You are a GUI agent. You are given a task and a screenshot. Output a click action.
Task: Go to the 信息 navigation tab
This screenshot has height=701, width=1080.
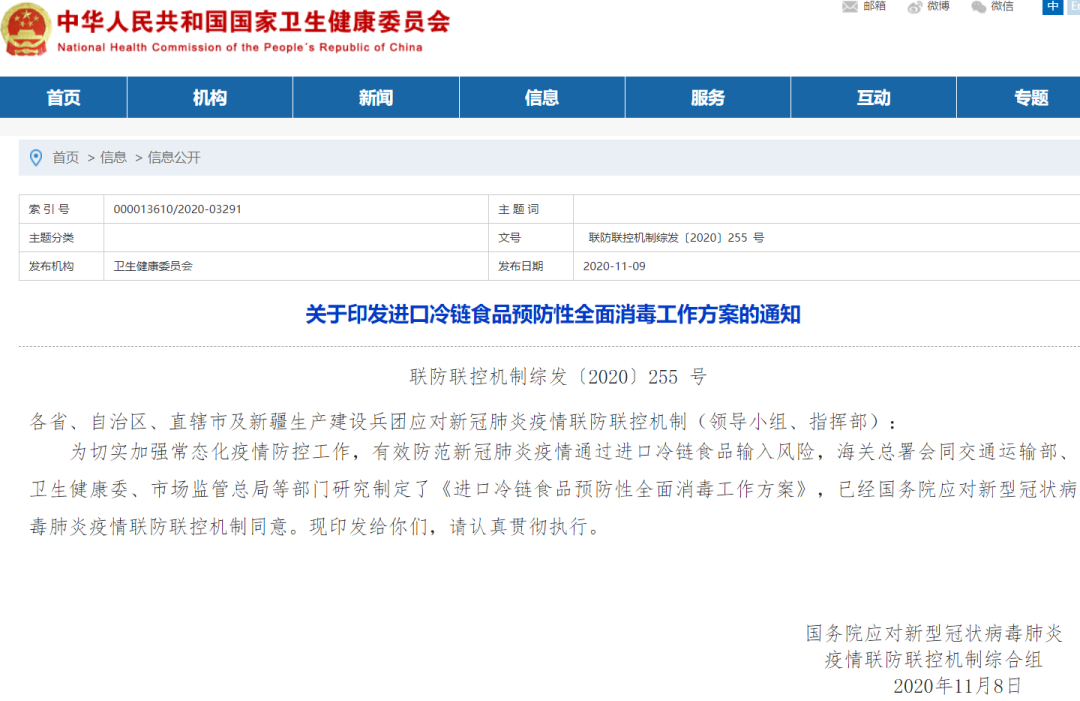[x=542, y=97]
